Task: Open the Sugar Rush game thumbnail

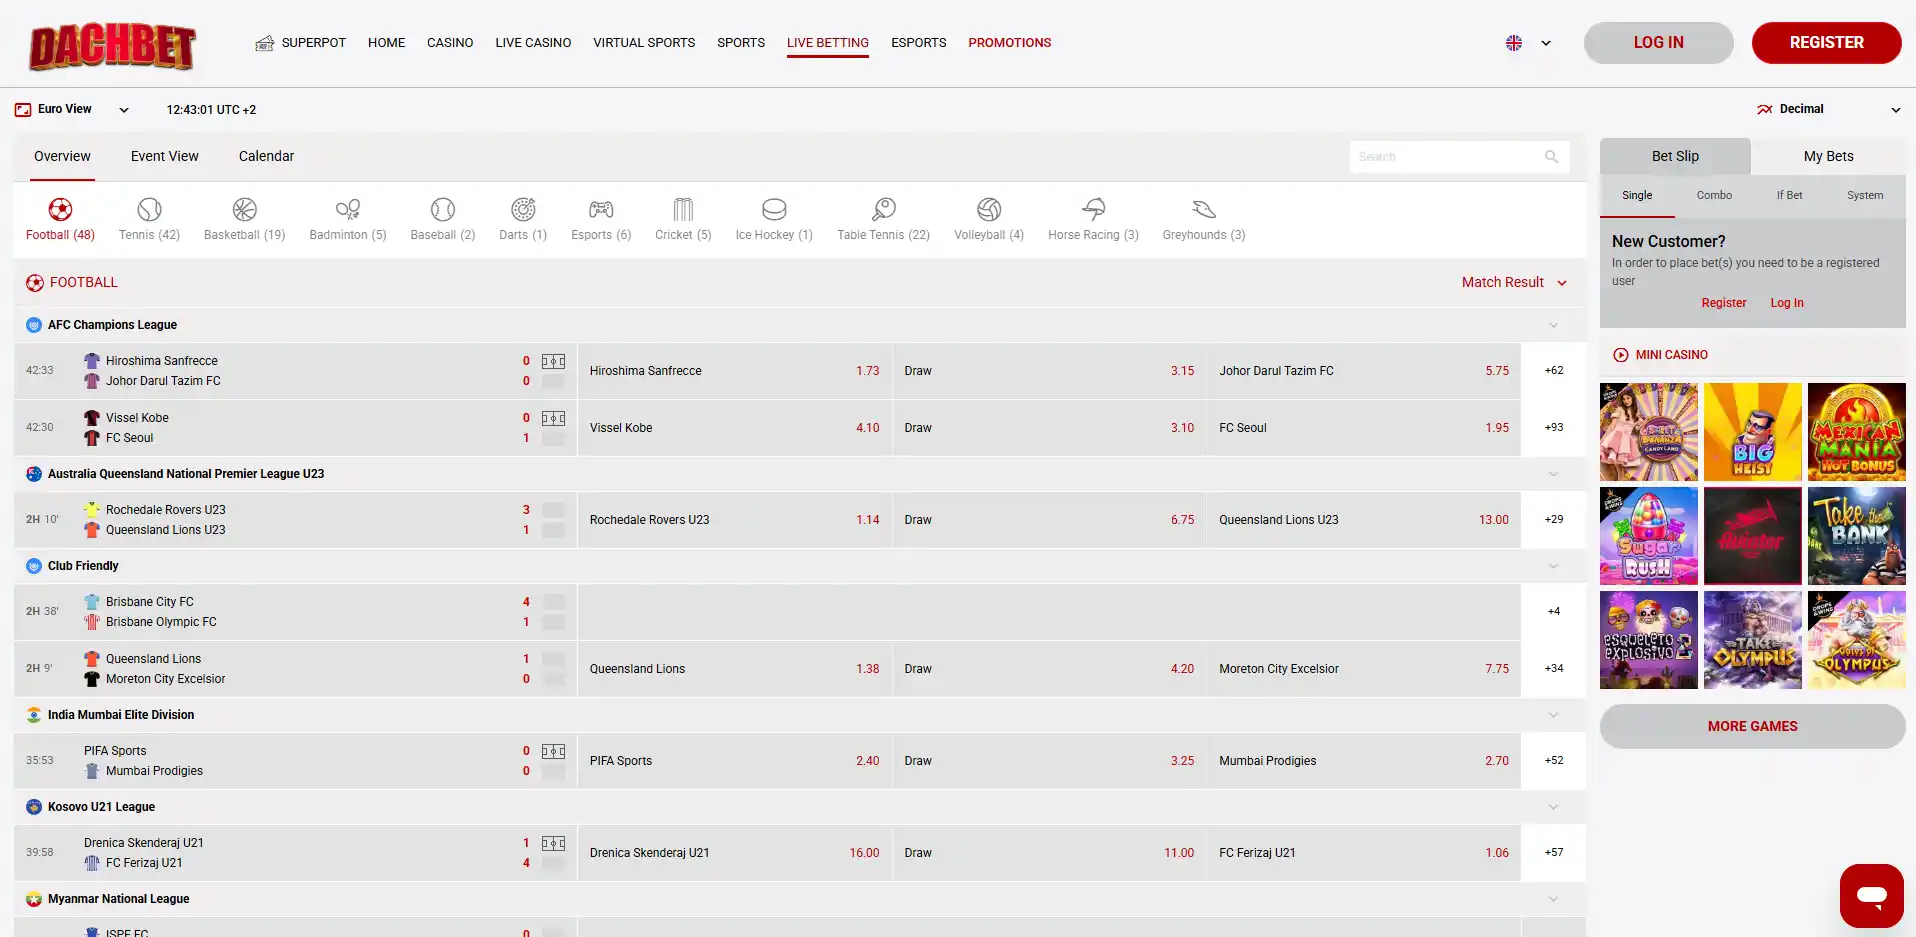Action: [x=1648, y=536]
